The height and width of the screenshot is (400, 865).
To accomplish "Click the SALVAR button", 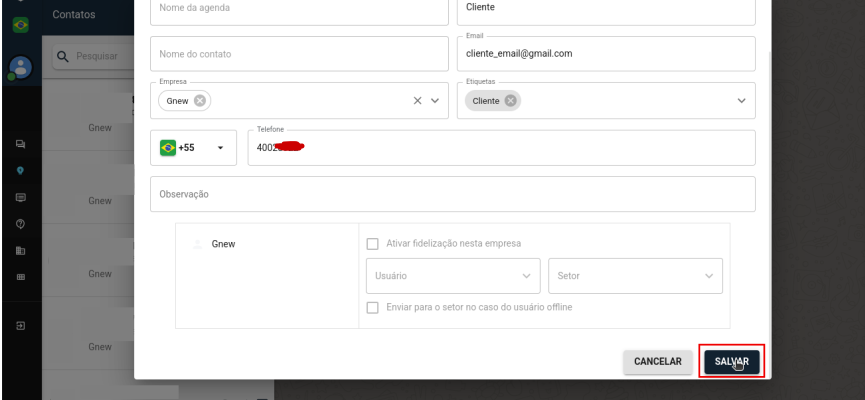I will pyautogui.click(x=731, y=362).
